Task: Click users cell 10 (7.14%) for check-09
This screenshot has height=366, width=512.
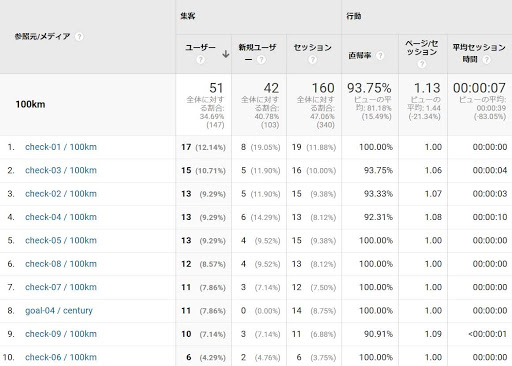Action: click(203, 334)
